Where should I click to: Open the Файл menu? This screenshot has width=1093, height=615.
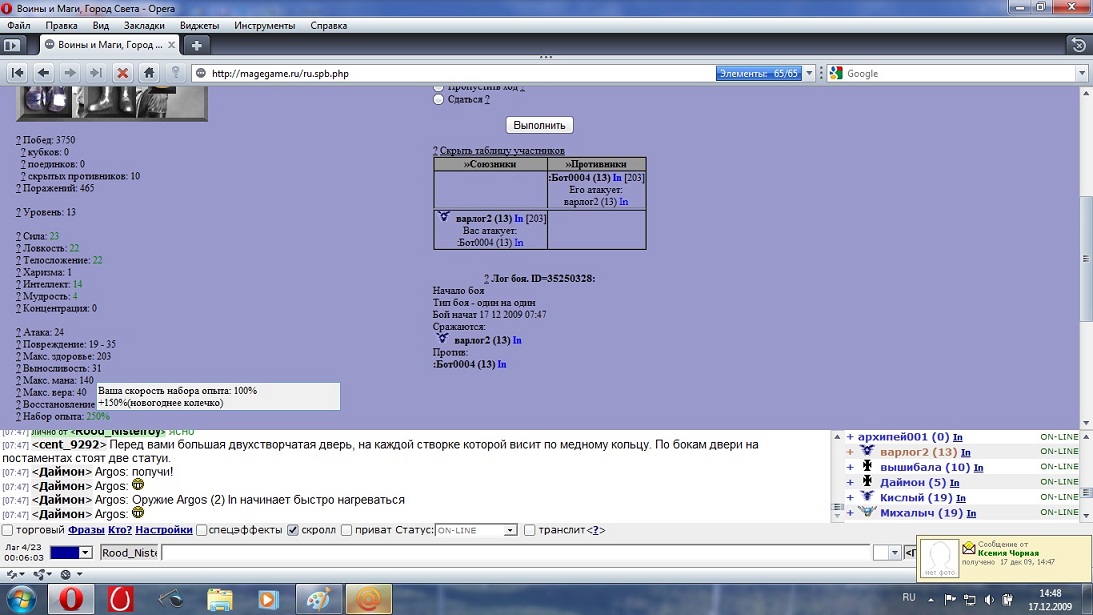pyautogui.click(x=19, y=25)
